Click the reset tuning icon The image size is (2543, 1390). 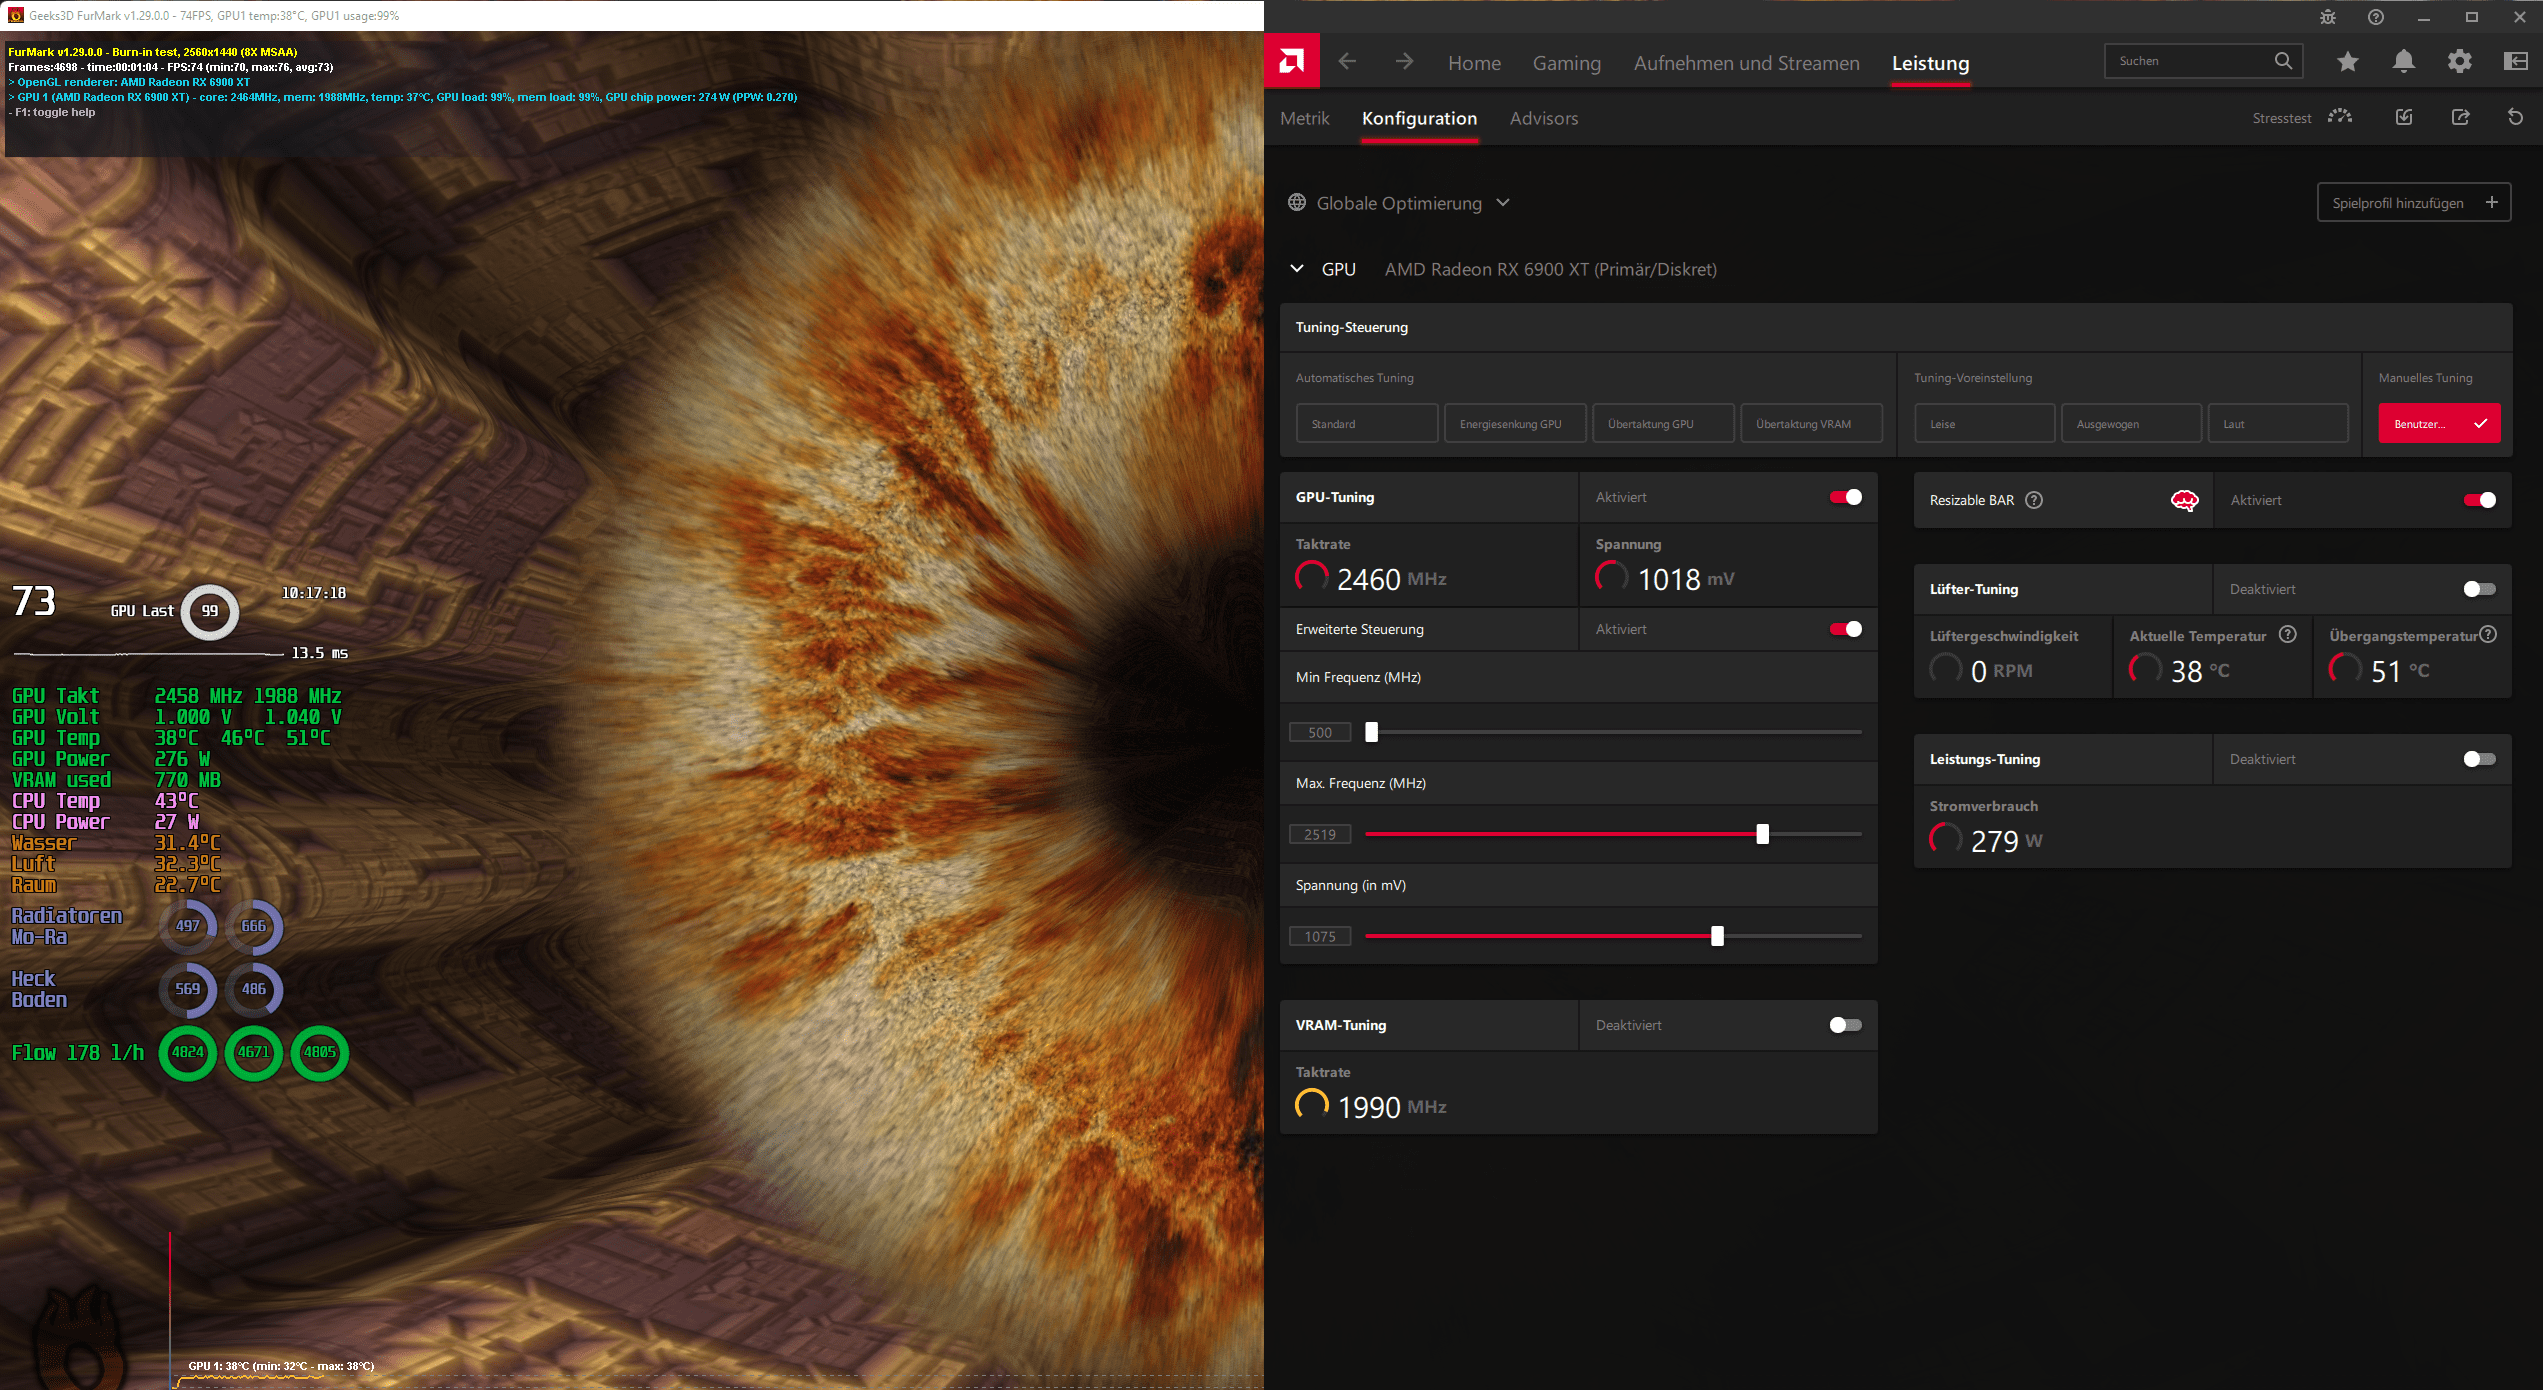(2516, 117)
